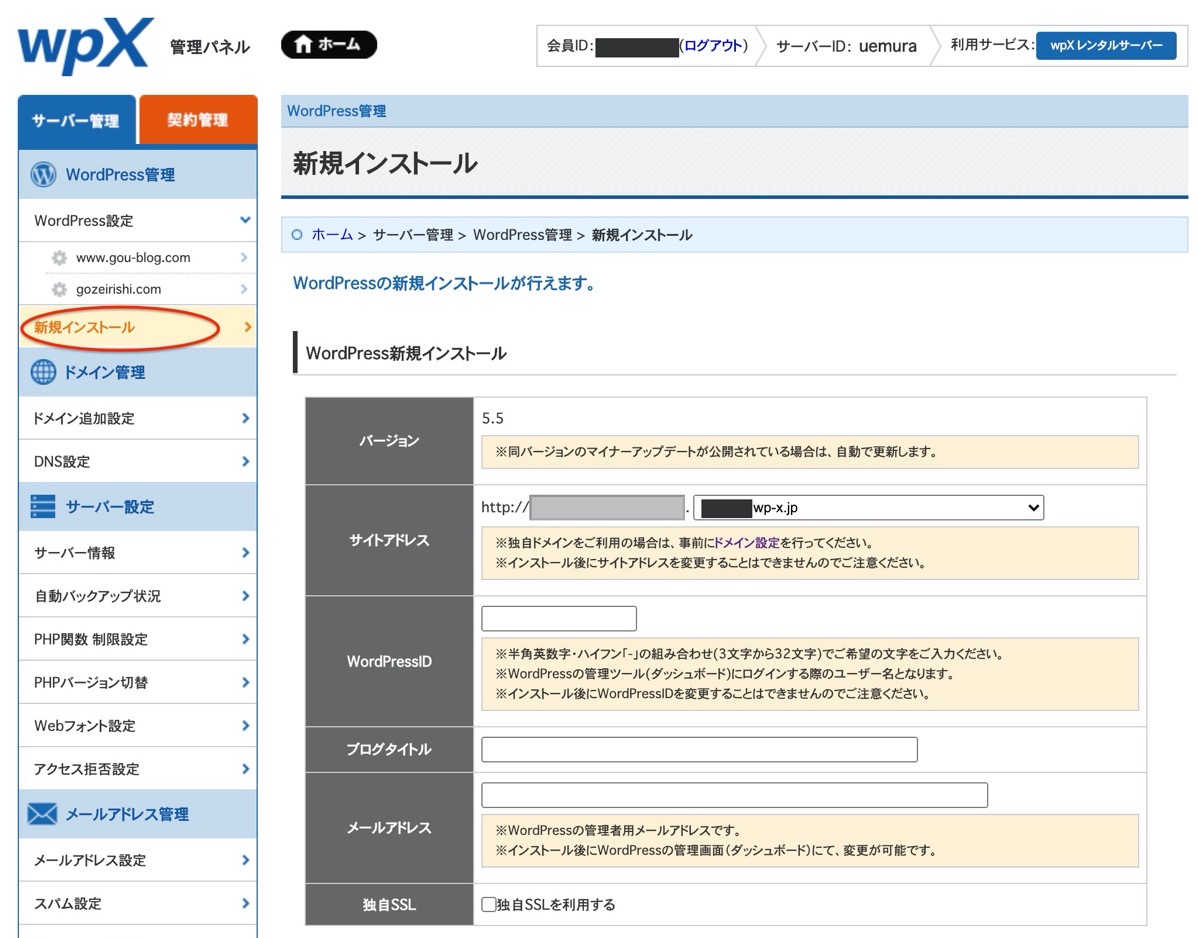Image resolution: width=1198 pixels, height=938 pixels.
Task: Collapse the WordPress設定 section chevron
Action: pos(244,220)
